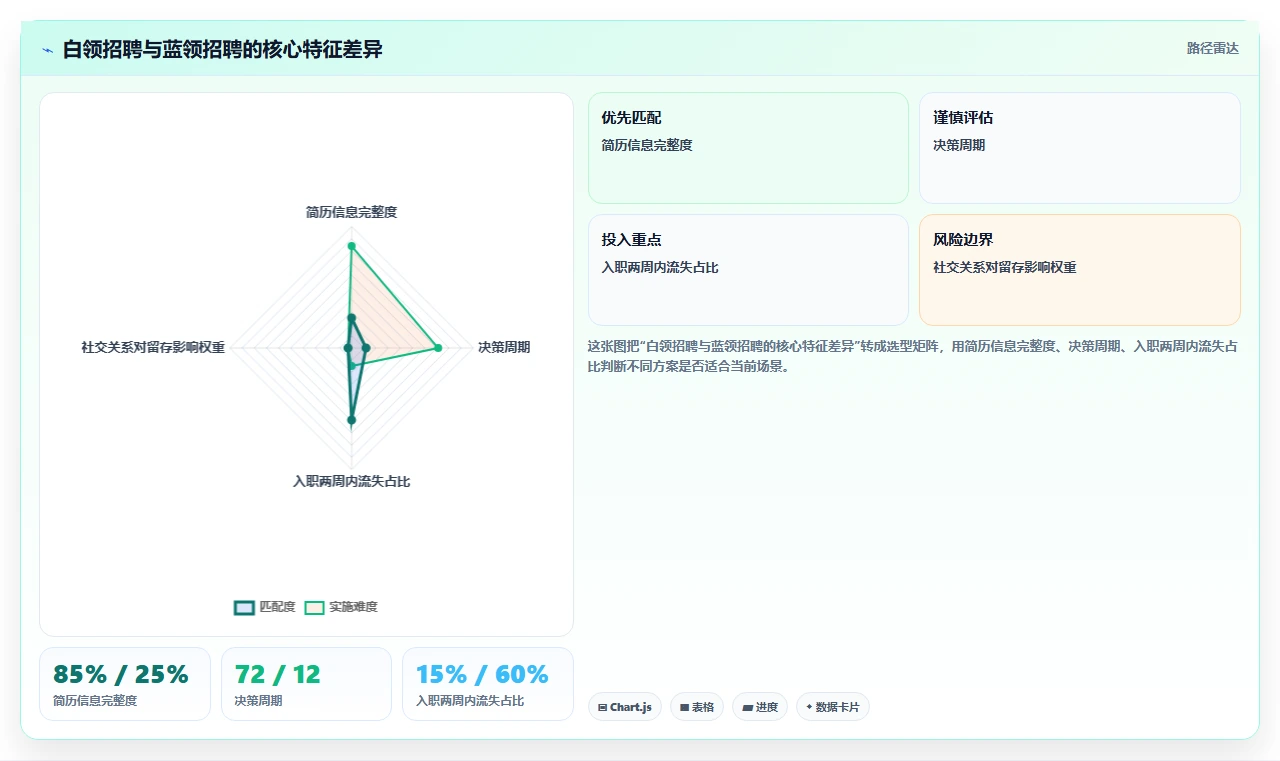The height and width of the screenshot is (761, 1280).
Task: Select the 15% / 60% stat card
Action: (x=488, y=684)
